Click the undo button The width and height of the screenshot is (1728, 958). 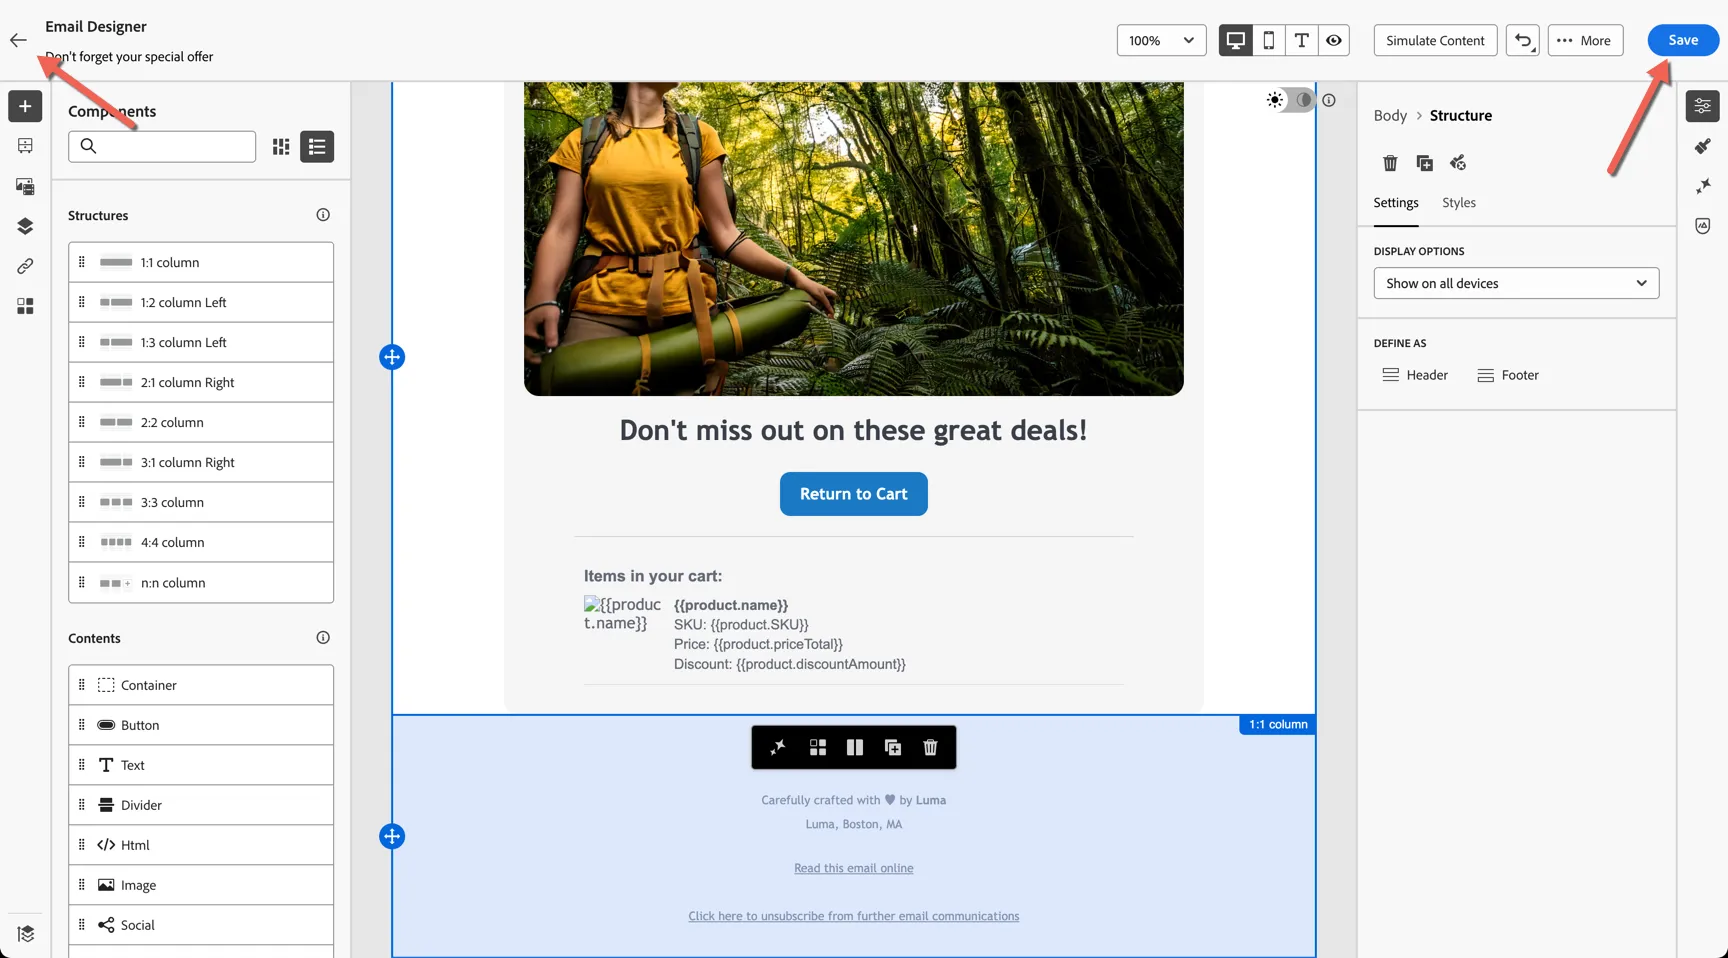point(1523,40)
